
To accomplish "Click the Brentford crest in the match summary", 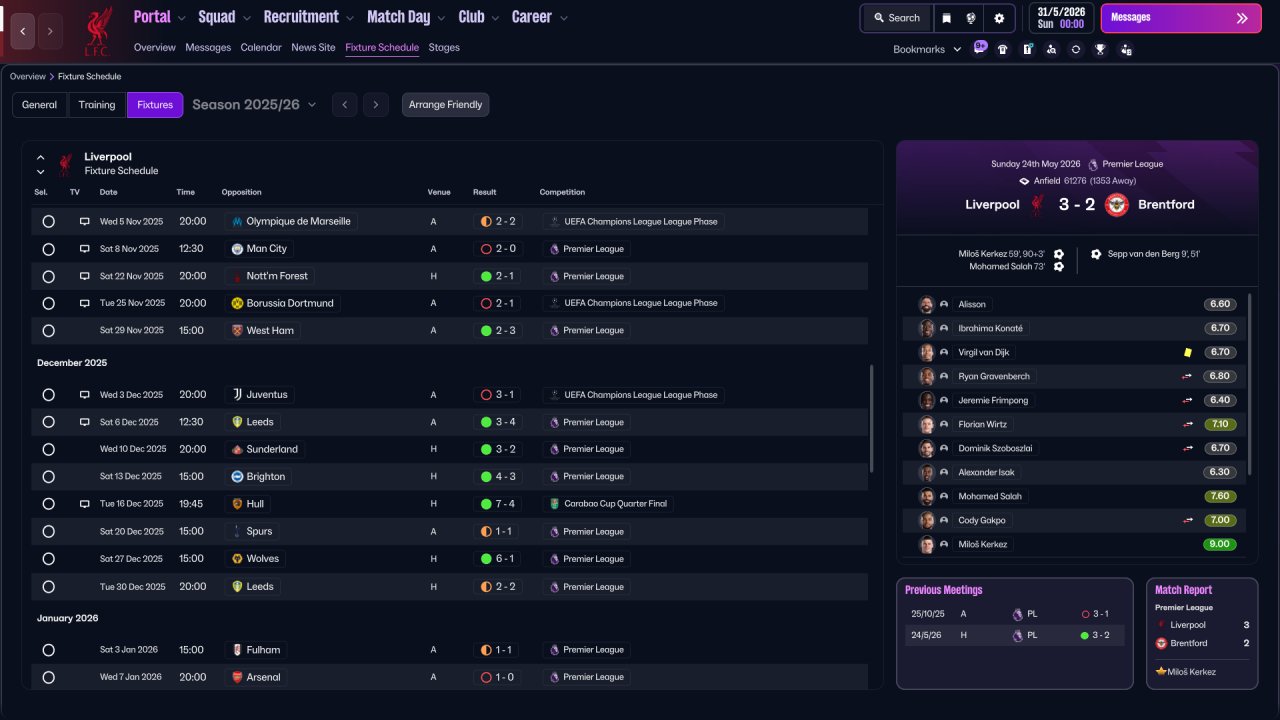I will point(1117,204).
